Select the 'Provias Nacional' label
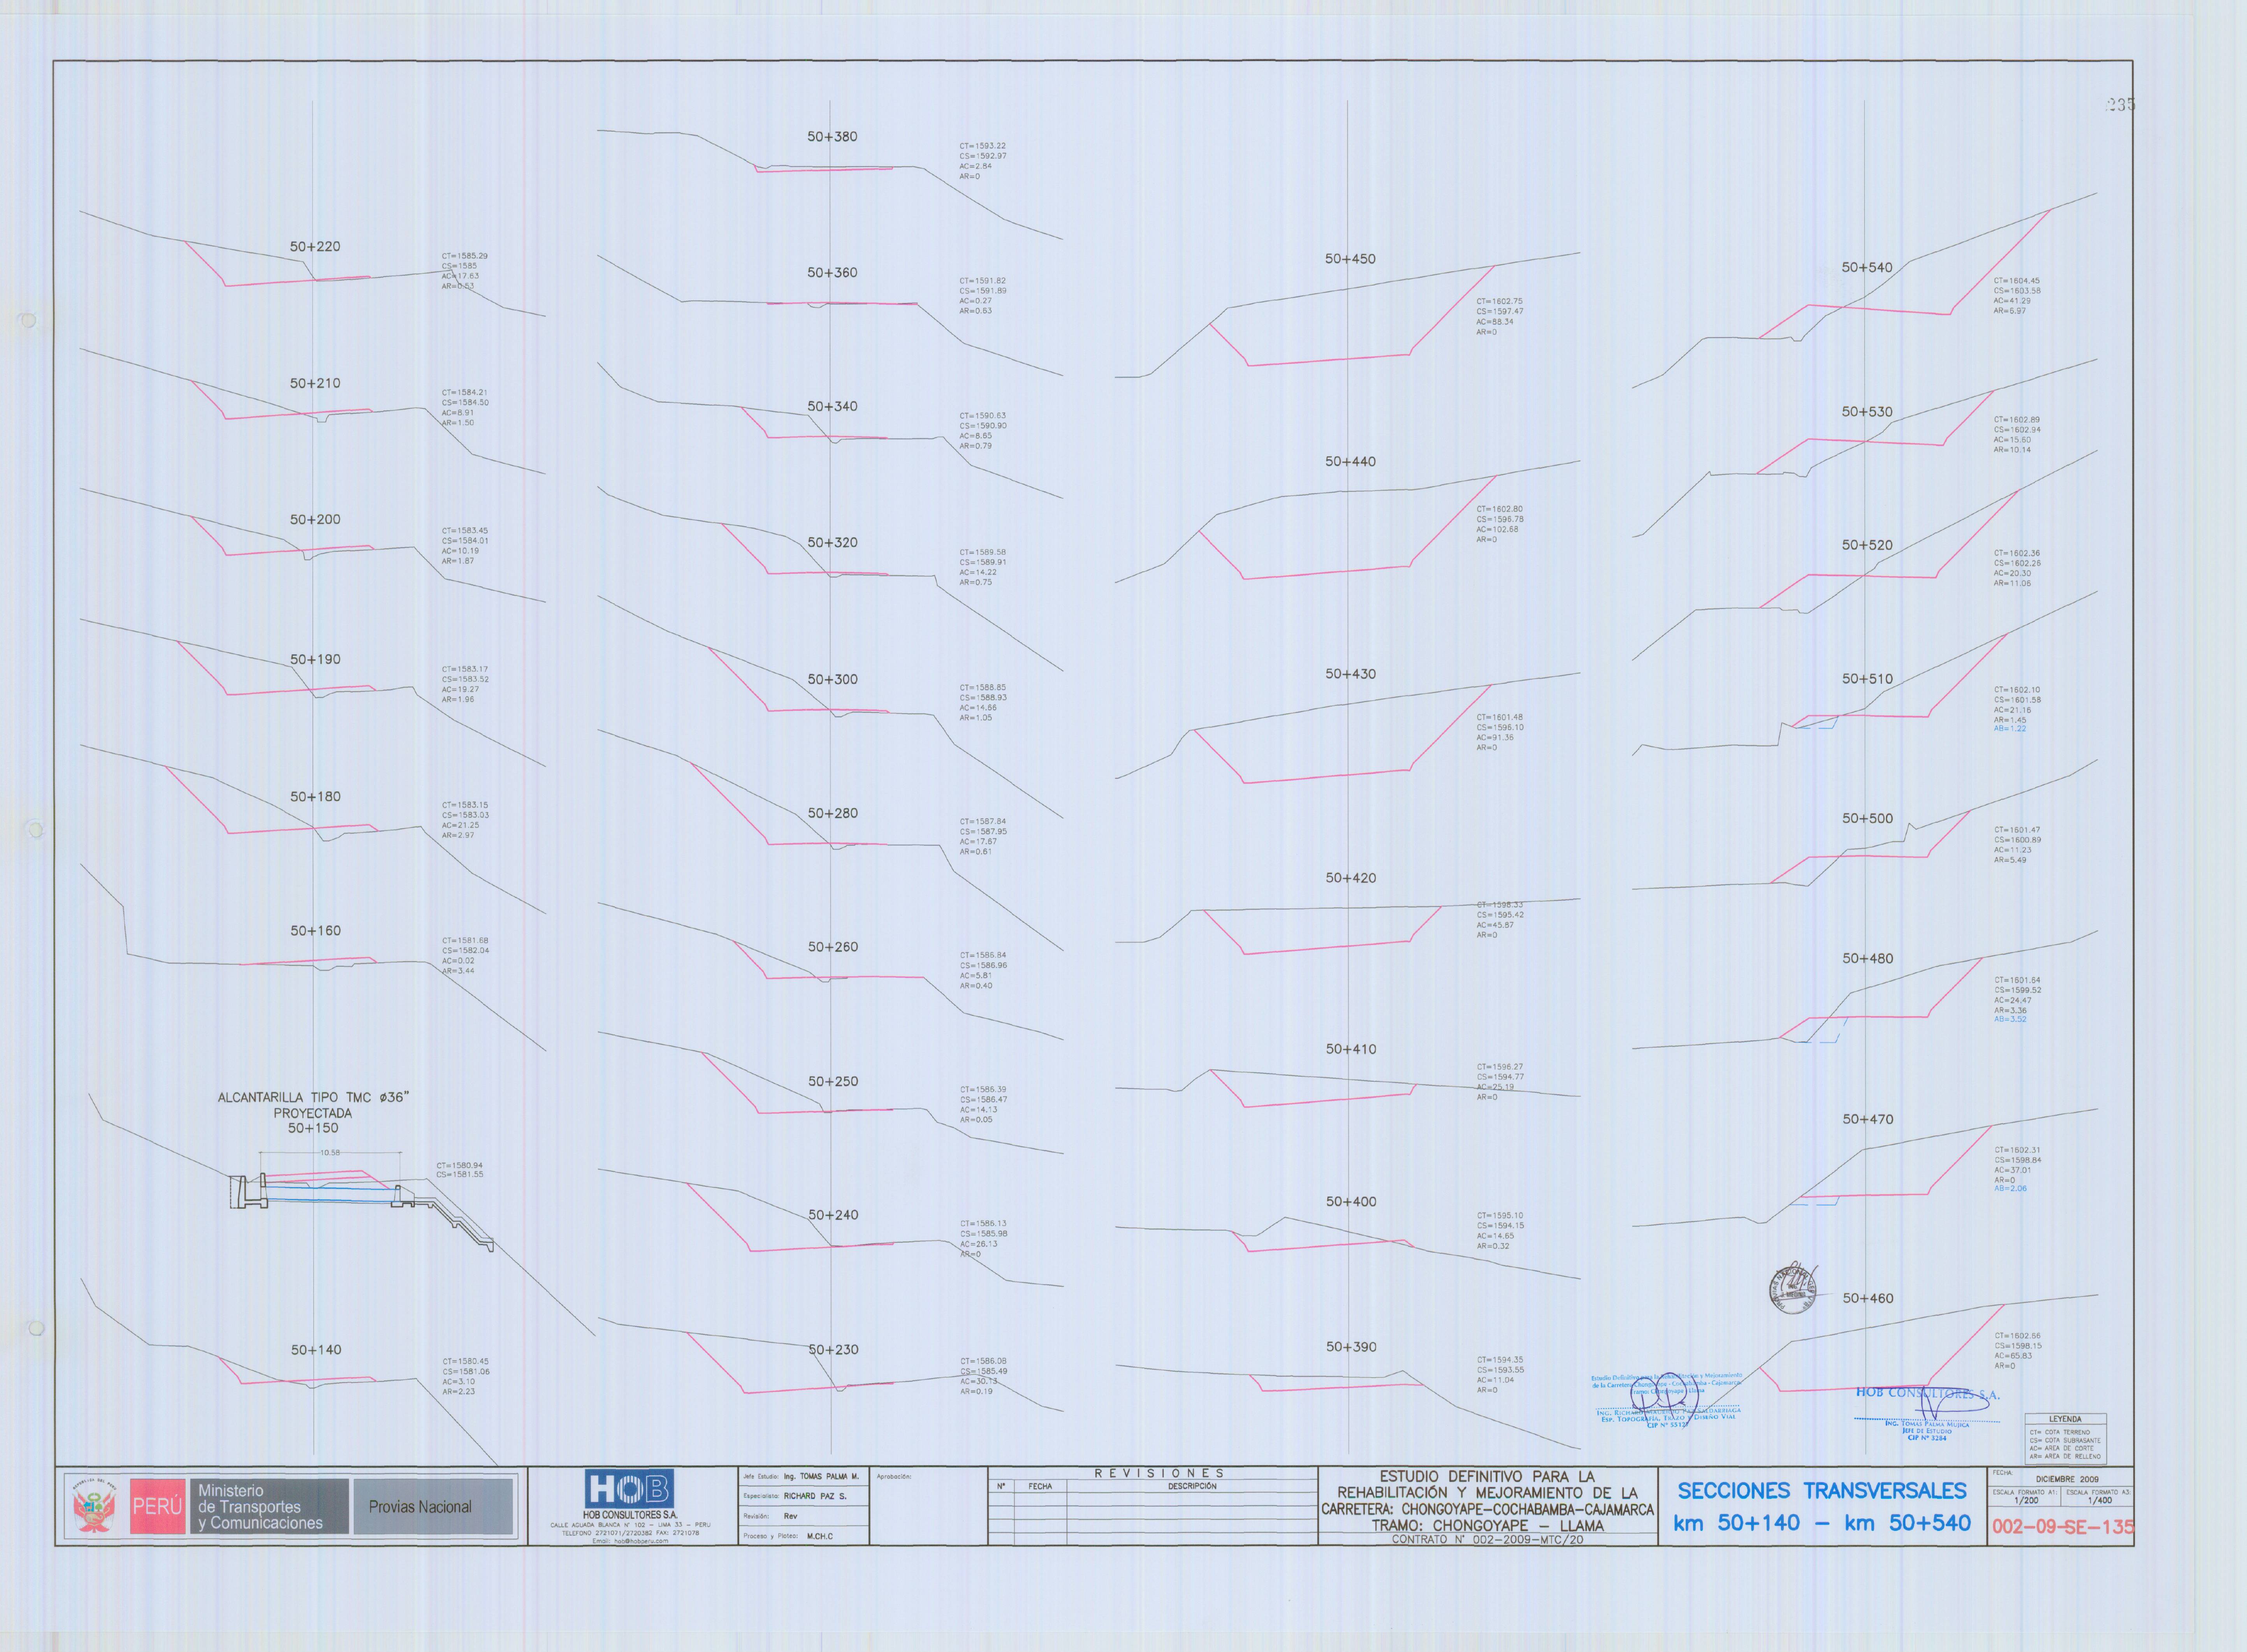Screen dimensions: 2247x1652 click(420, 1507)
